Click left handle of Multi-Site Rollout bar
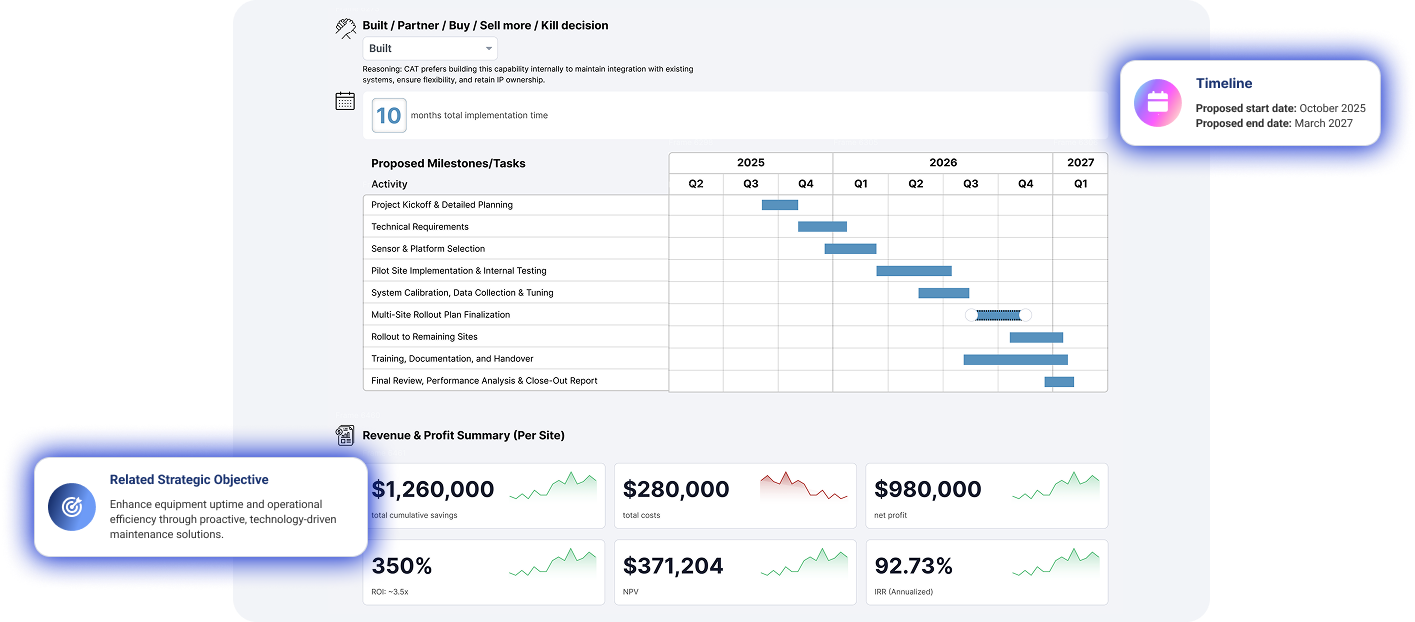Image resolution: width=1415 pixels, height=622 pixels. pos(971,315)
